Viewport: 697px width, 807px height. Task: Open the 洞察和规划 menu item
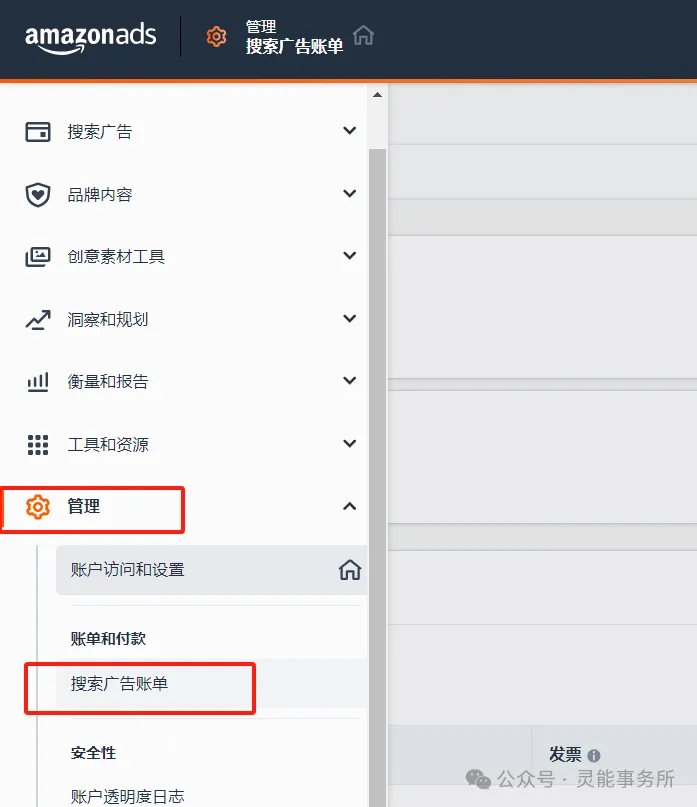108,320
